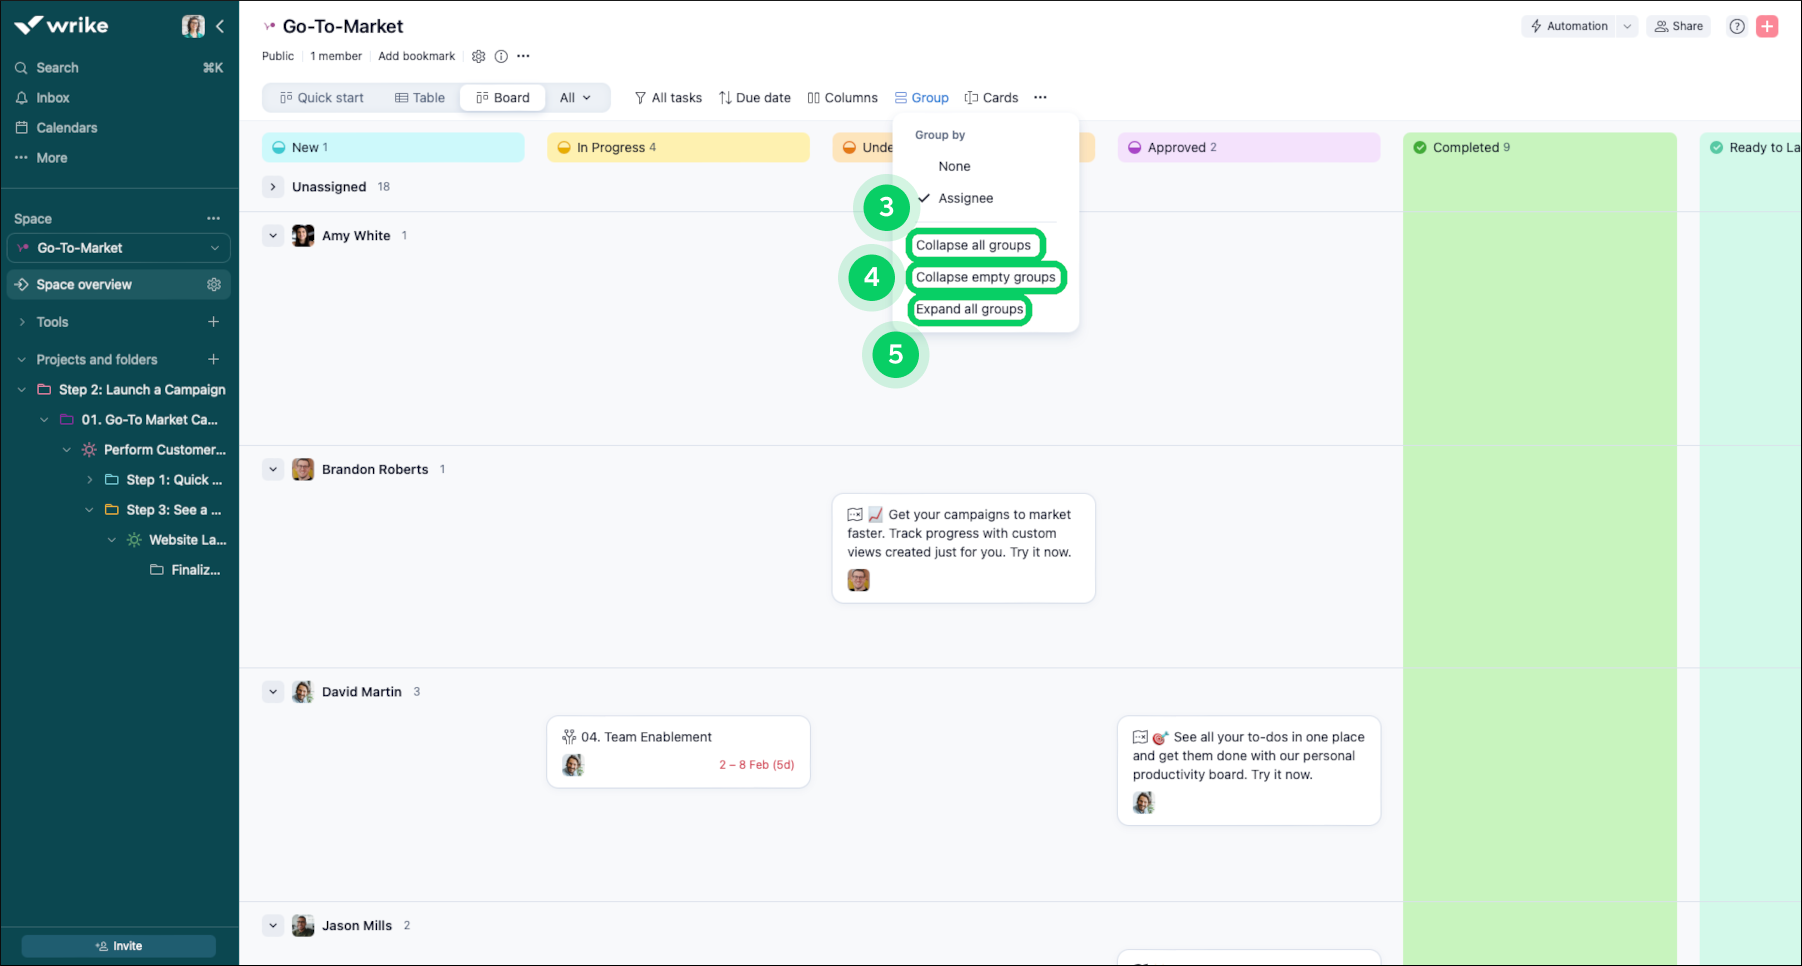Switch to the Table view tab
This screenshot has width=1802, height=966.
pyautogui.click(x=420, y=98)
